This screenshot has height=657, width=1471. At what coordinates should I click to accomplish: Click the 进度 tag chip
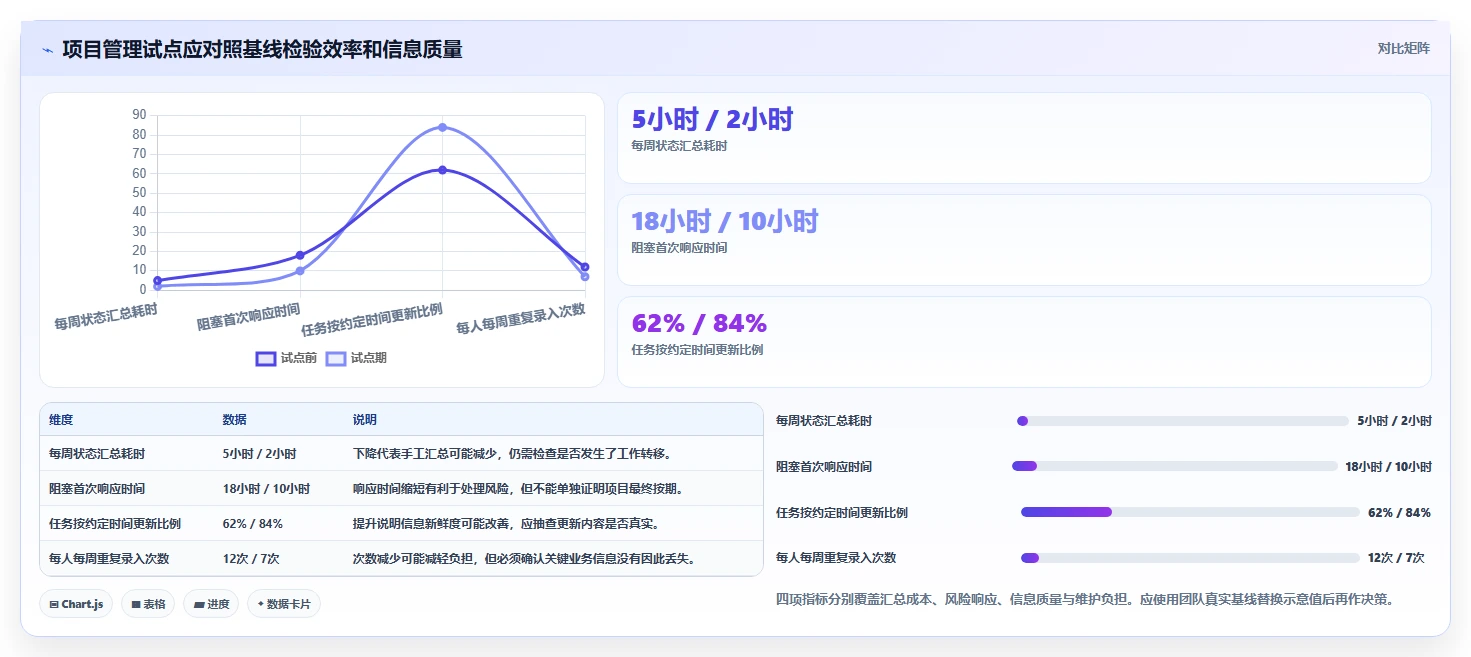click(211, 604)
